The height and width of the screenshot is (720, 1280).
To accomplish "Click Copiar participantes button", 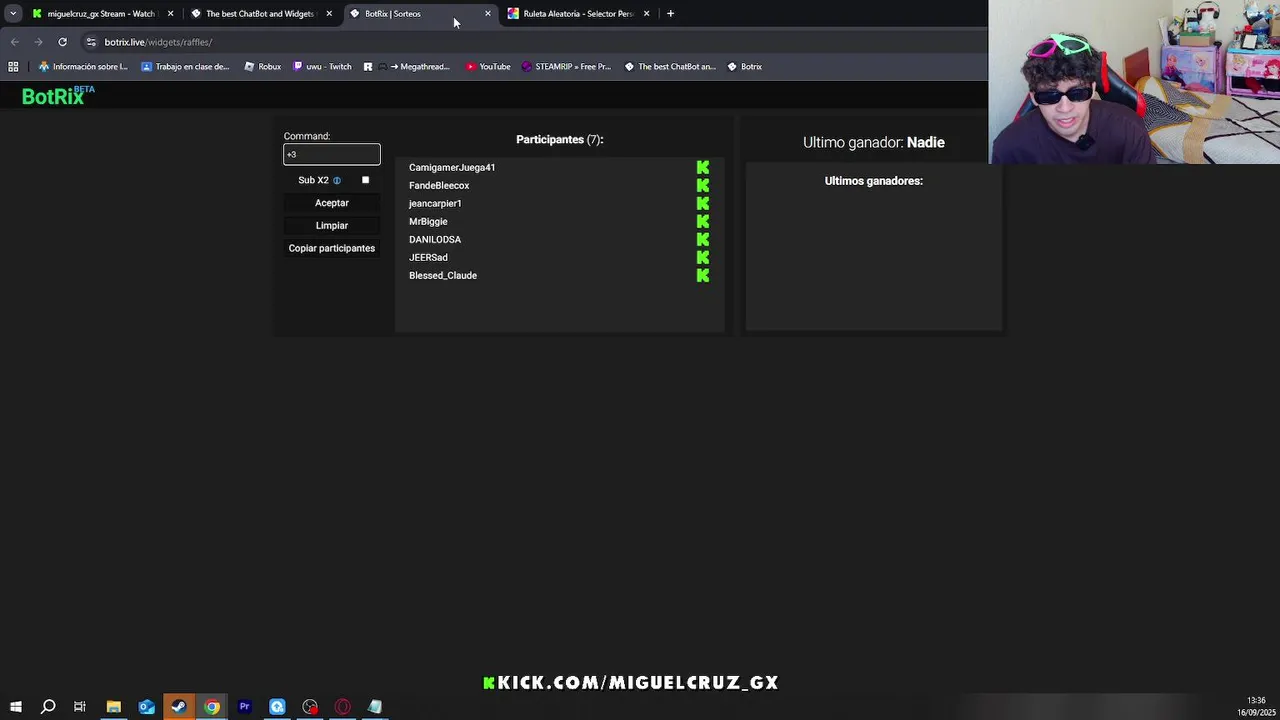I will pos(332,248).
